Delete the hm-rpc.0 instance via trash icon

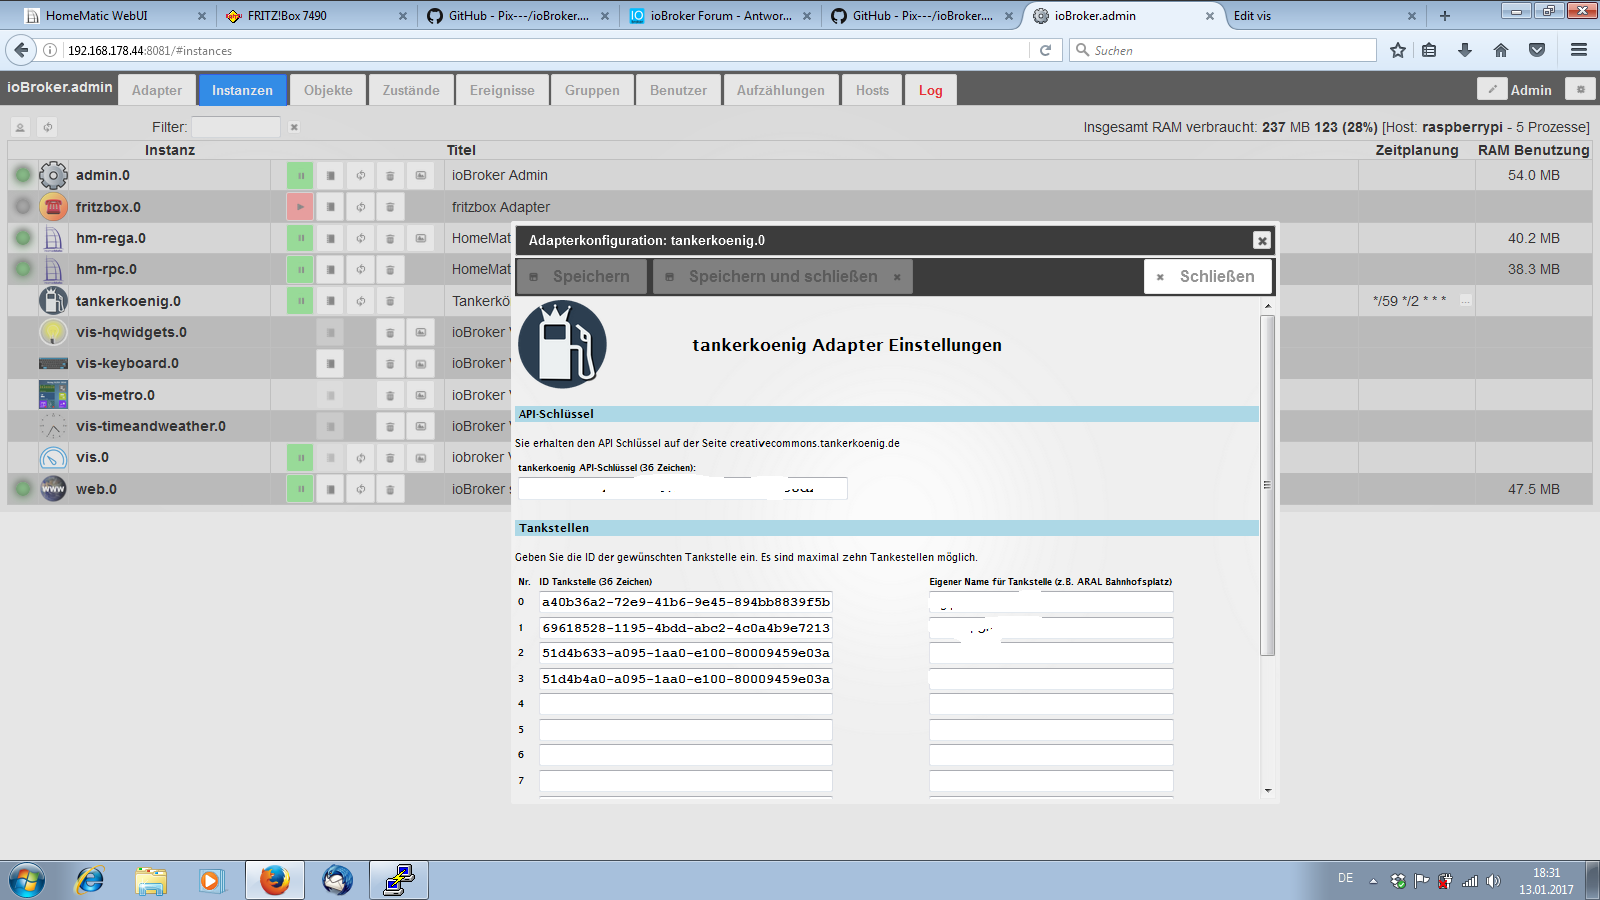(x=390, y=269)
